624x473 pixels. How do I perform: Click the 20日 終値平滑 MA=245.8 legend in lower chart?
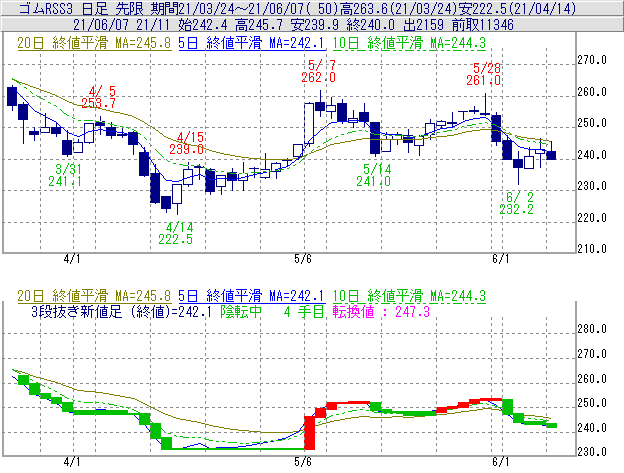pyautogui.click(x=94, y=296)
